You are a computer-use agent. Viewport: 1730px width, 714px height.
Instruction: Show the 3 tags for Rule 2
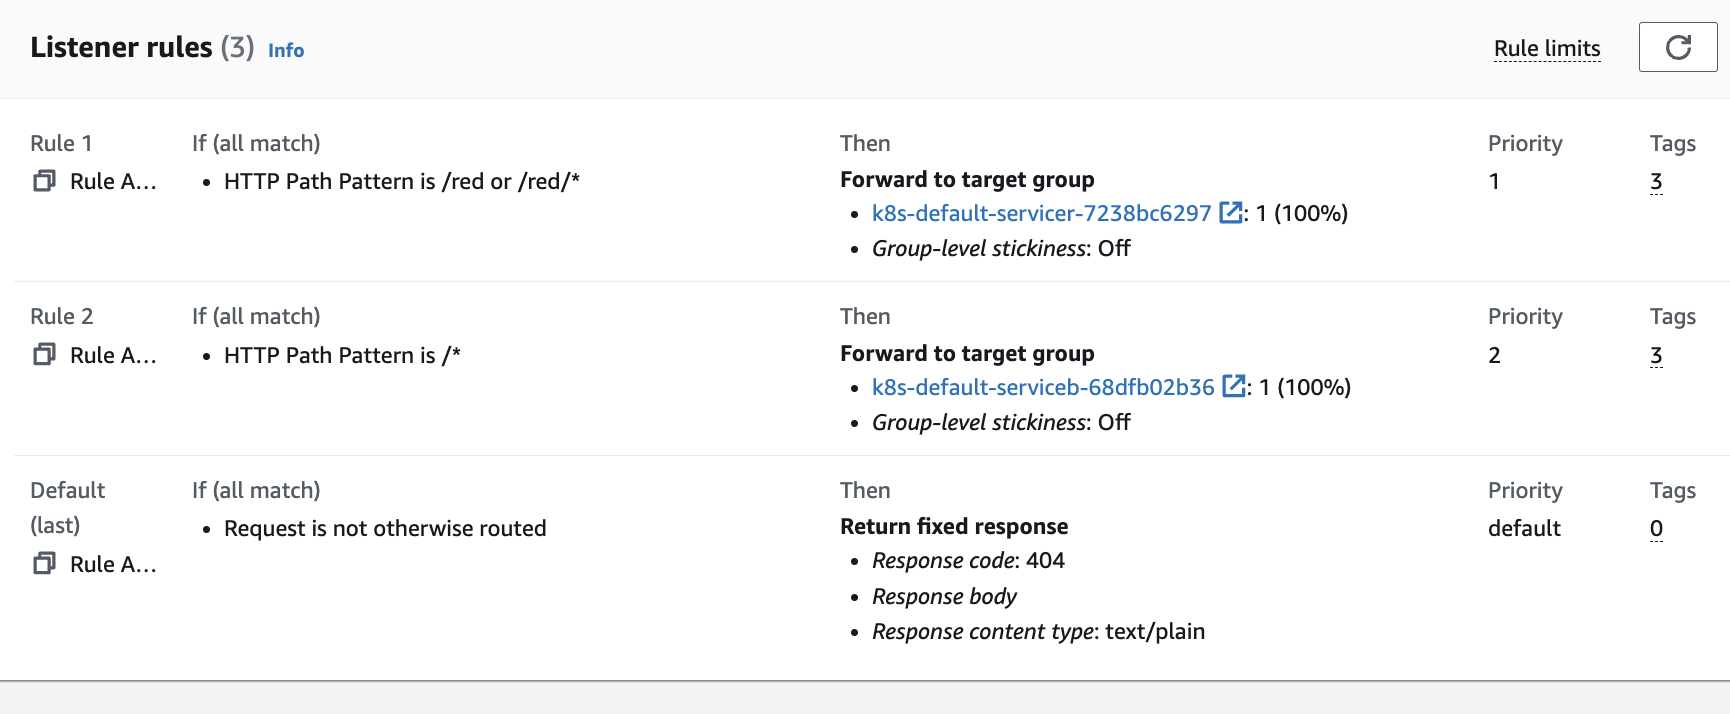click(1656, 356)
